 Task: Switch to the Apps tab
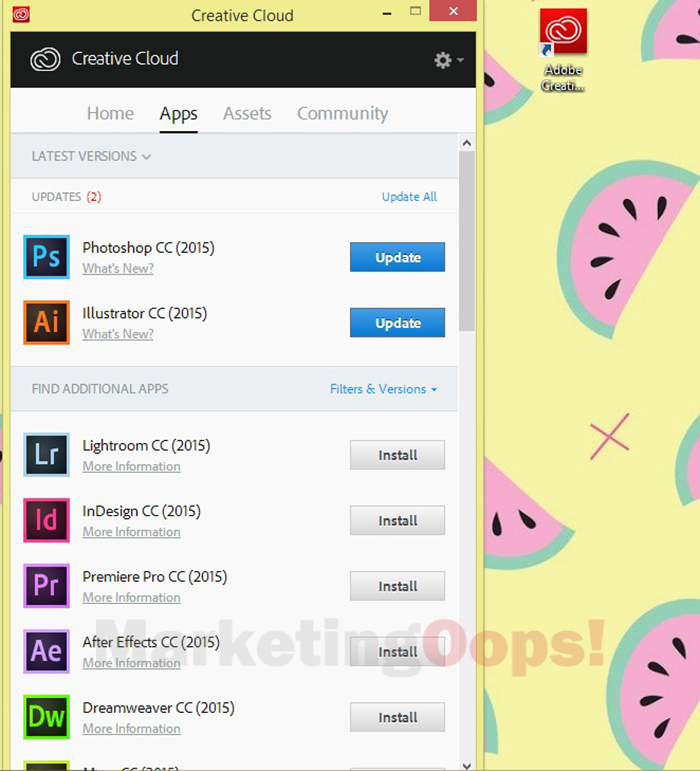click(x=178, y=114)
